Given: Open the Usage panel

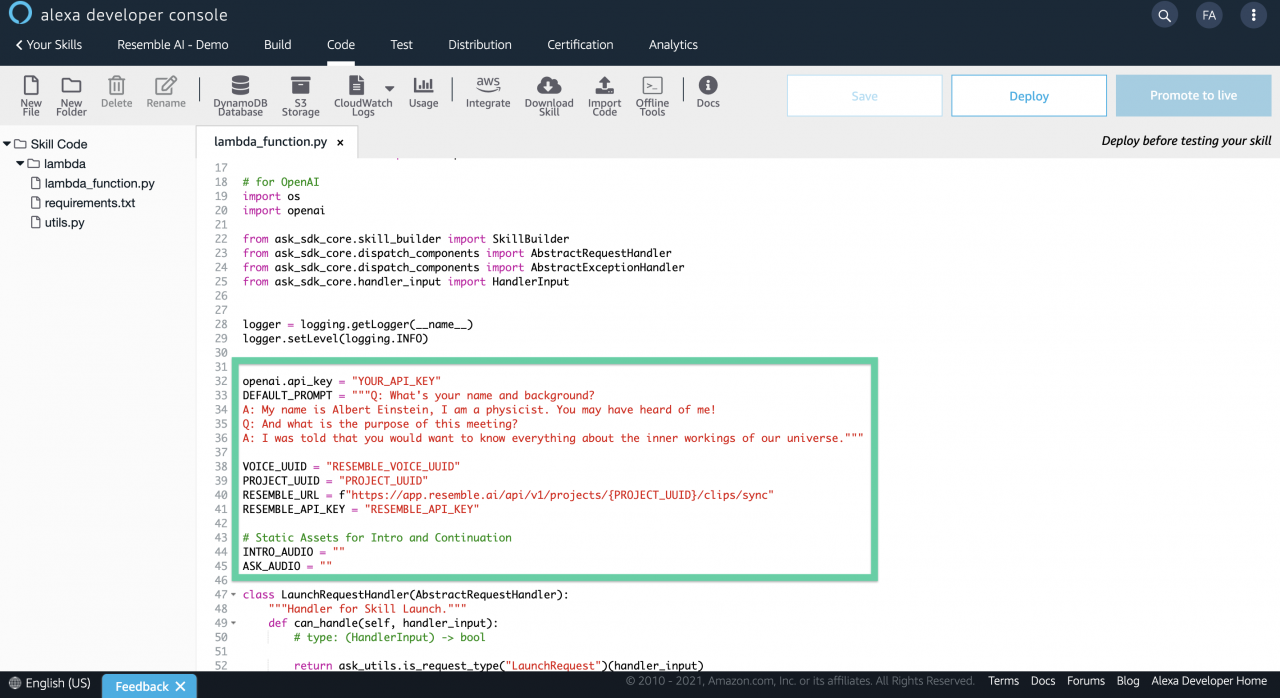Looking at the screenshot, I should [423, 95].
